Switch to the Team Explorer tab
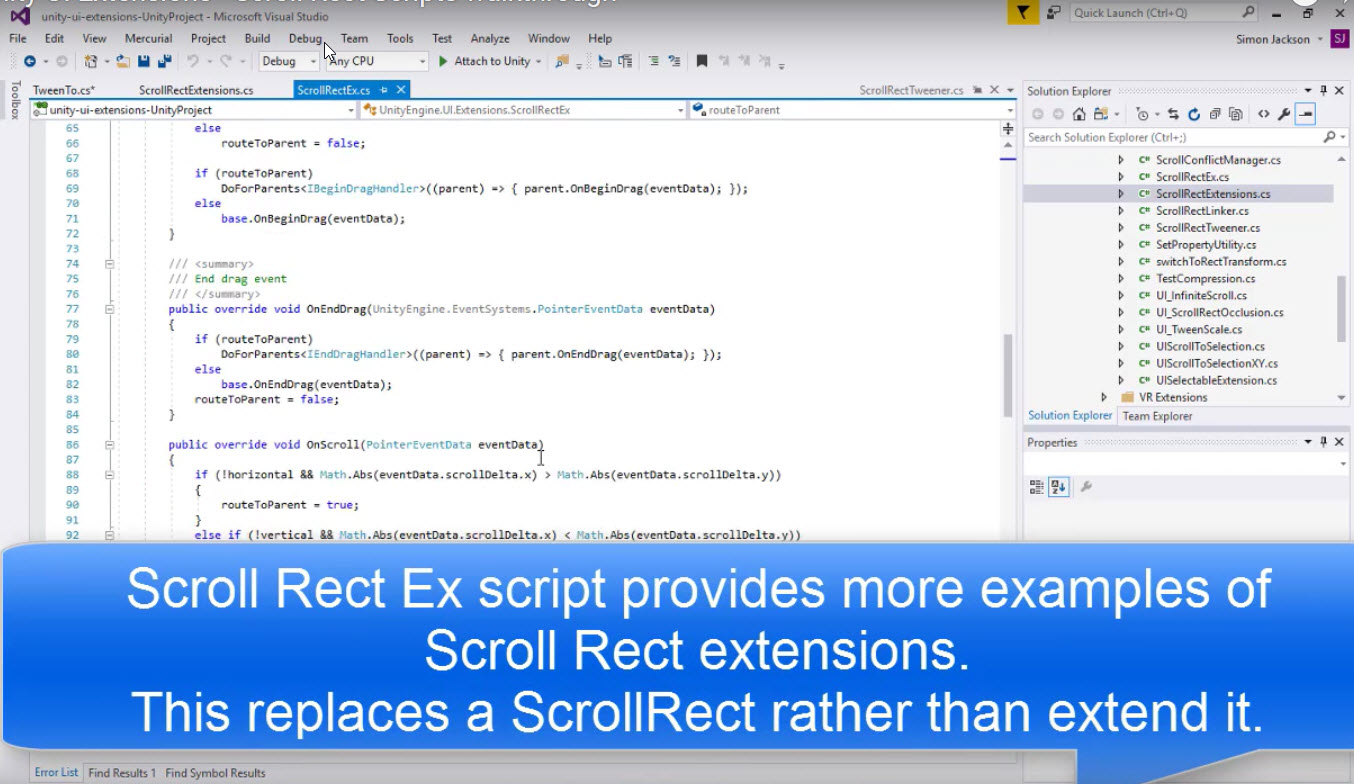The image size is (1354, 784). [x=1157, y=416]
